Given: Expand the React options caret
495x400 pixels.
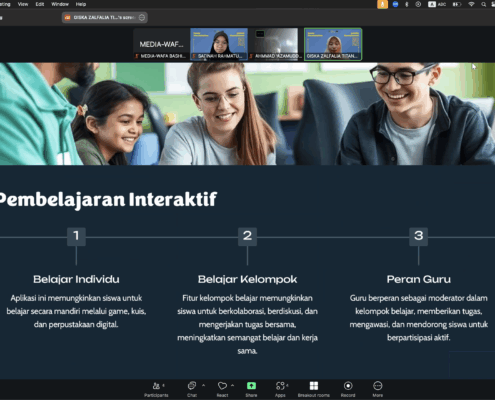Looking at the screenshot, I should coord(232,385).
